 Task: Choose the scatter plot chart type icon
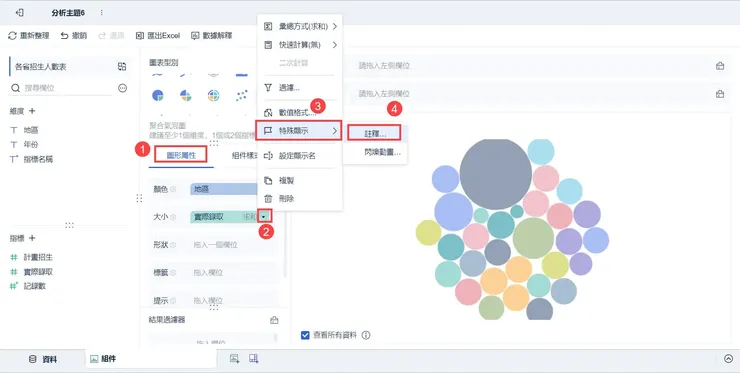(241, 96)
